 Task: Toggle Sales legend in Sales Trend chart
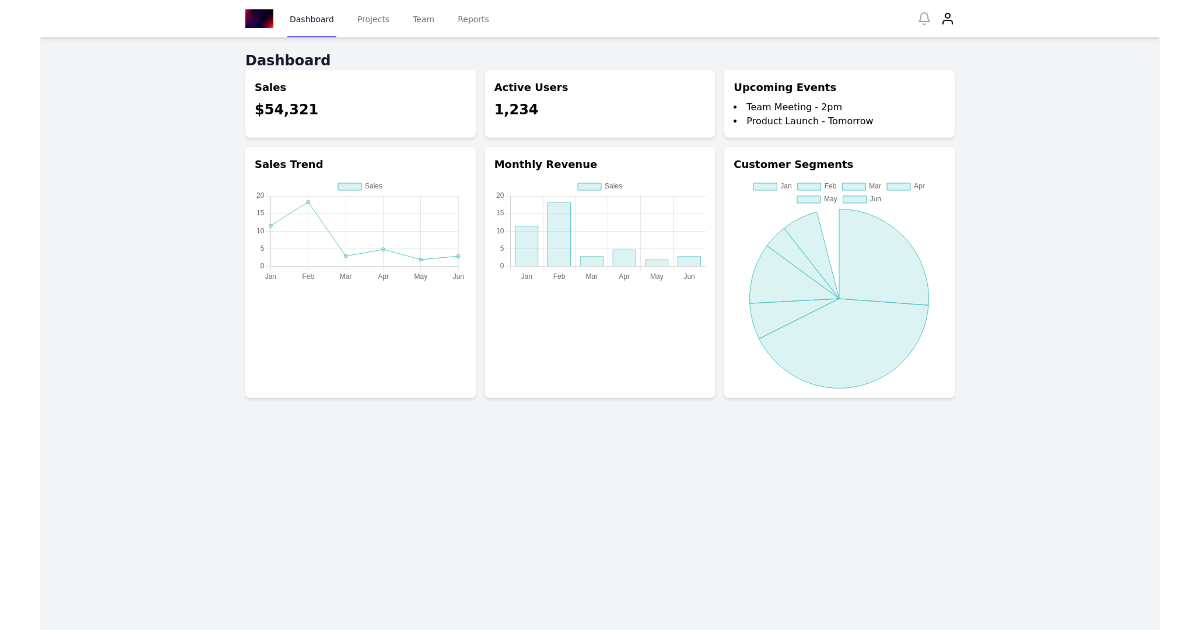(x=360, y=186)
